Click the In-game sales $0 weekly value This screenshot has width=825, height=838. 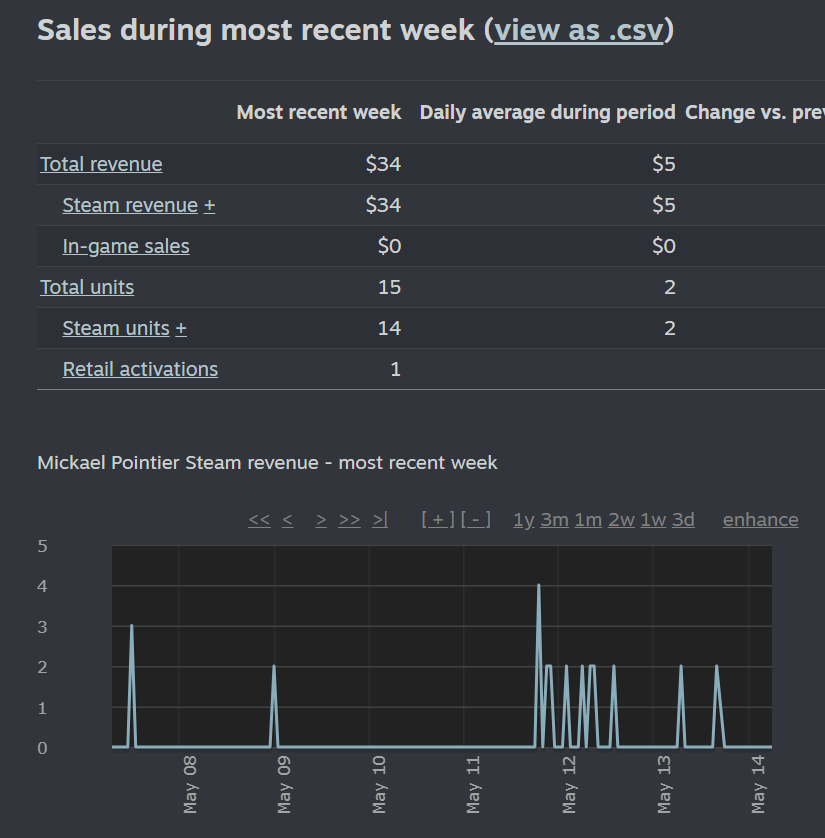tap(389, 246)
